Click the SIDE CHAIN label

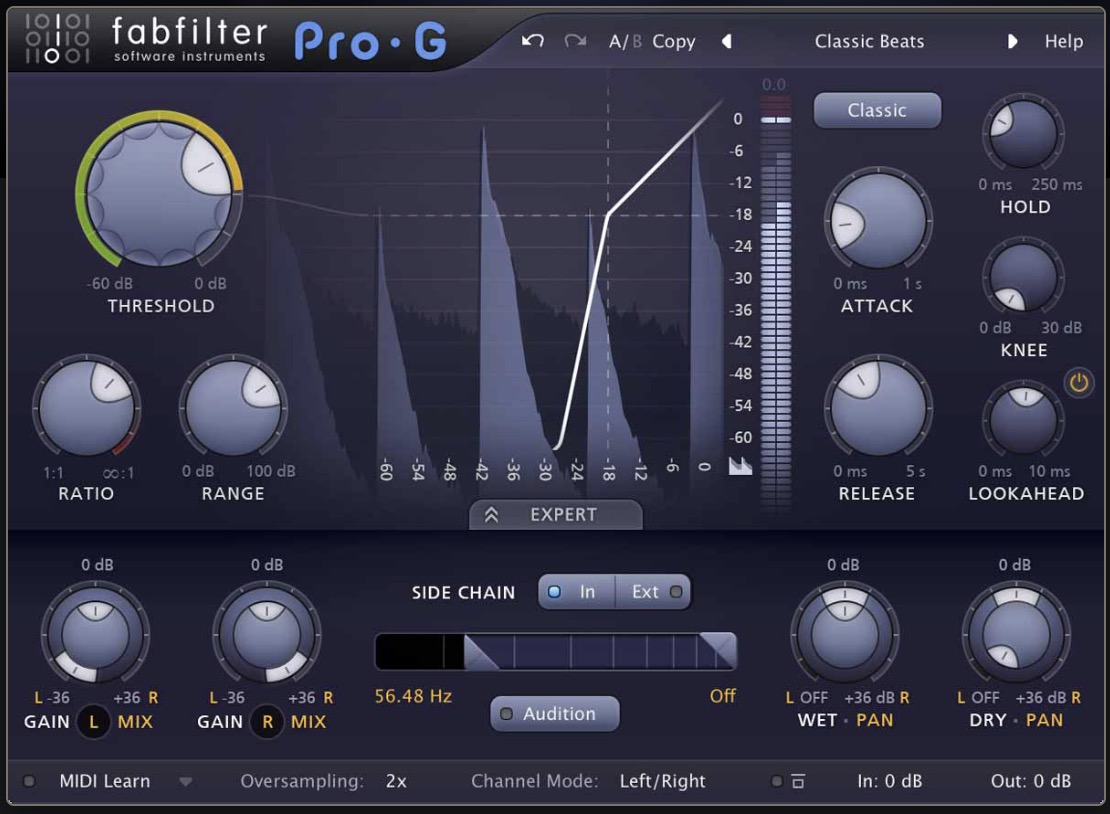(463, 592)
